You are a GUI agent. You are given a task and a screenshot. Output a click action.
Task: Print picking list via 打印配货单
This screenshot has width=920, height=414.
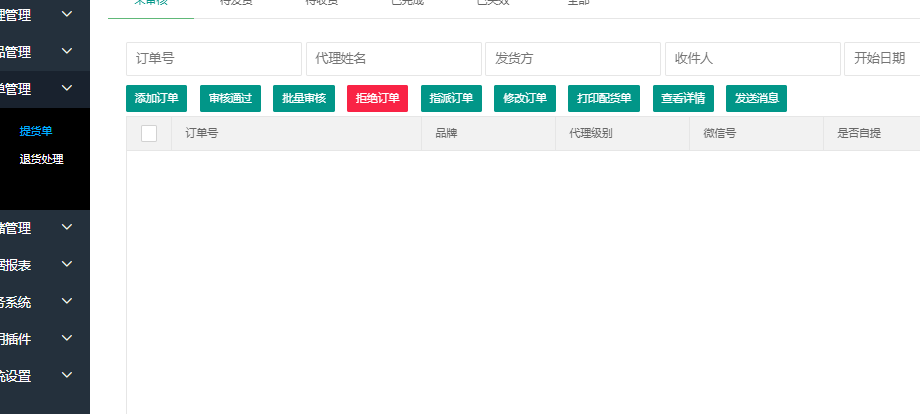pos(604,98)
